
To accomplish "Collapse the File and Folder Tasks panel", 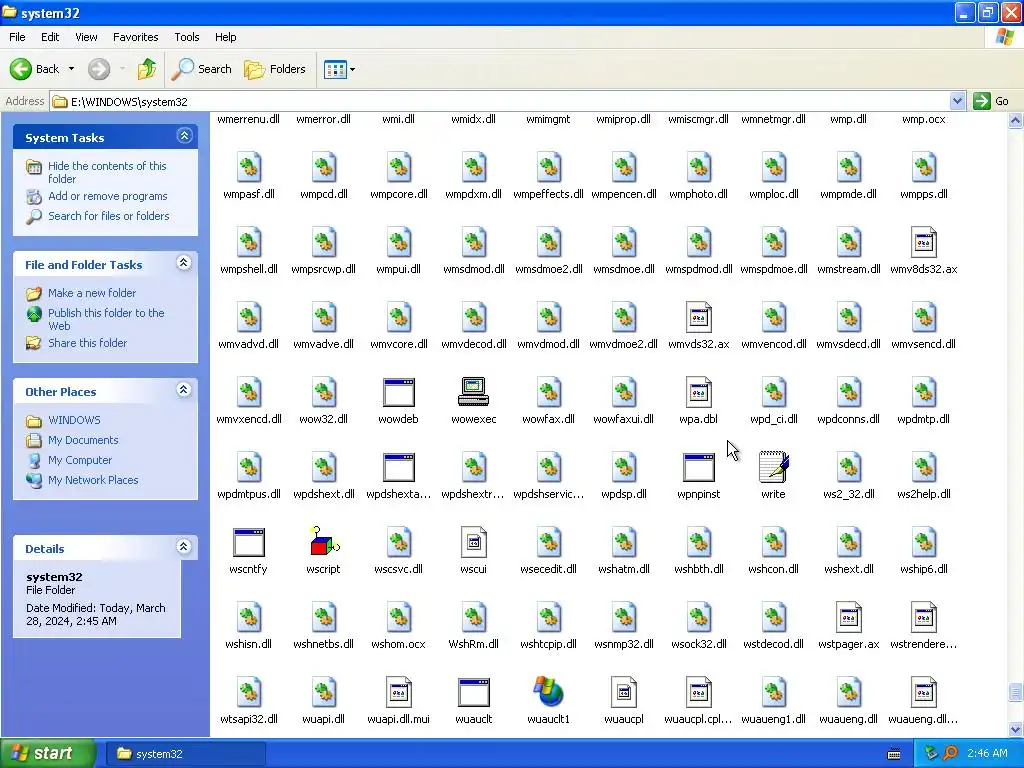I will click(x=184, y=263).
